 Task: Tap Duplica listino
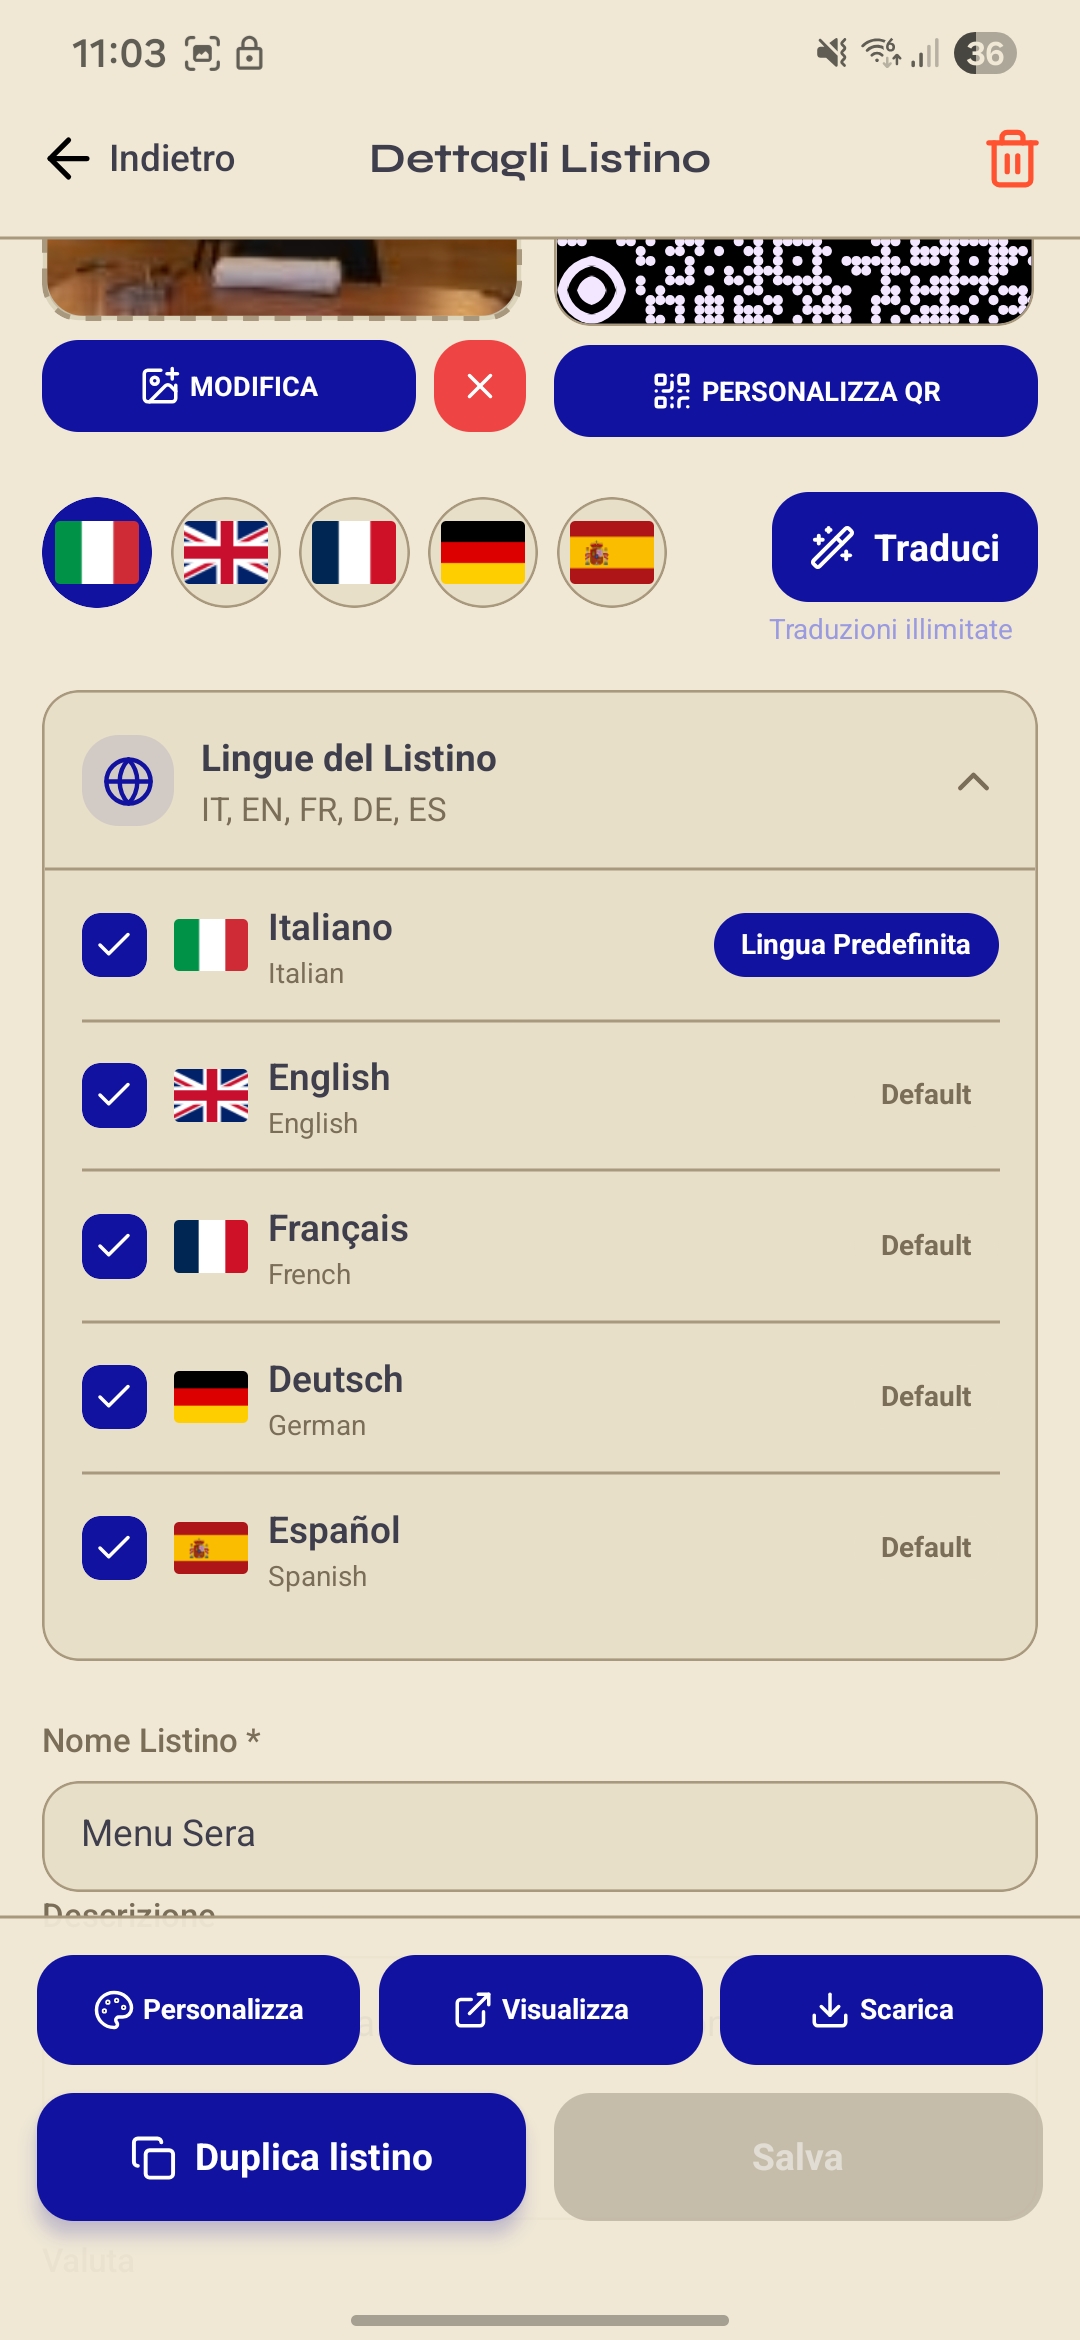[281, 2156]
